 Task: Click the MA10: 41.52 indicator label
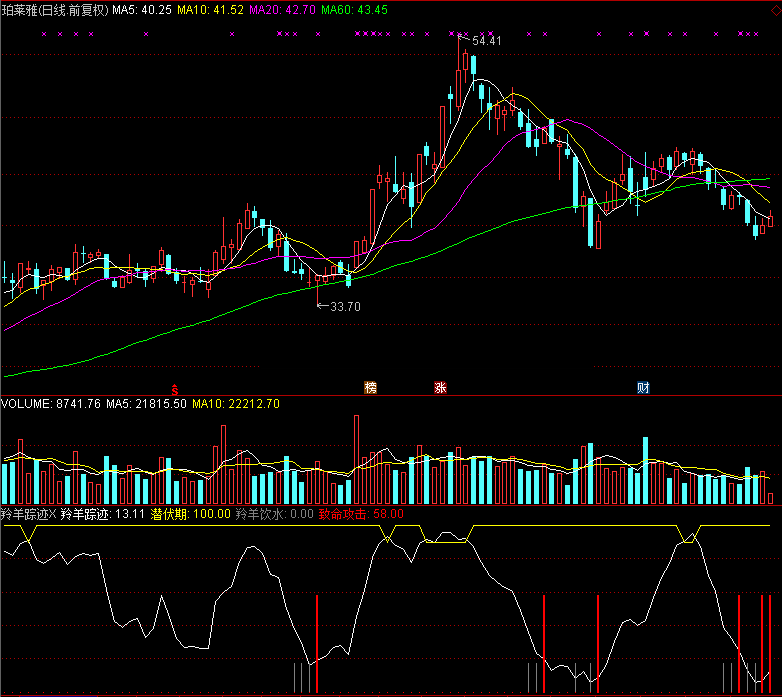[210, 10]
